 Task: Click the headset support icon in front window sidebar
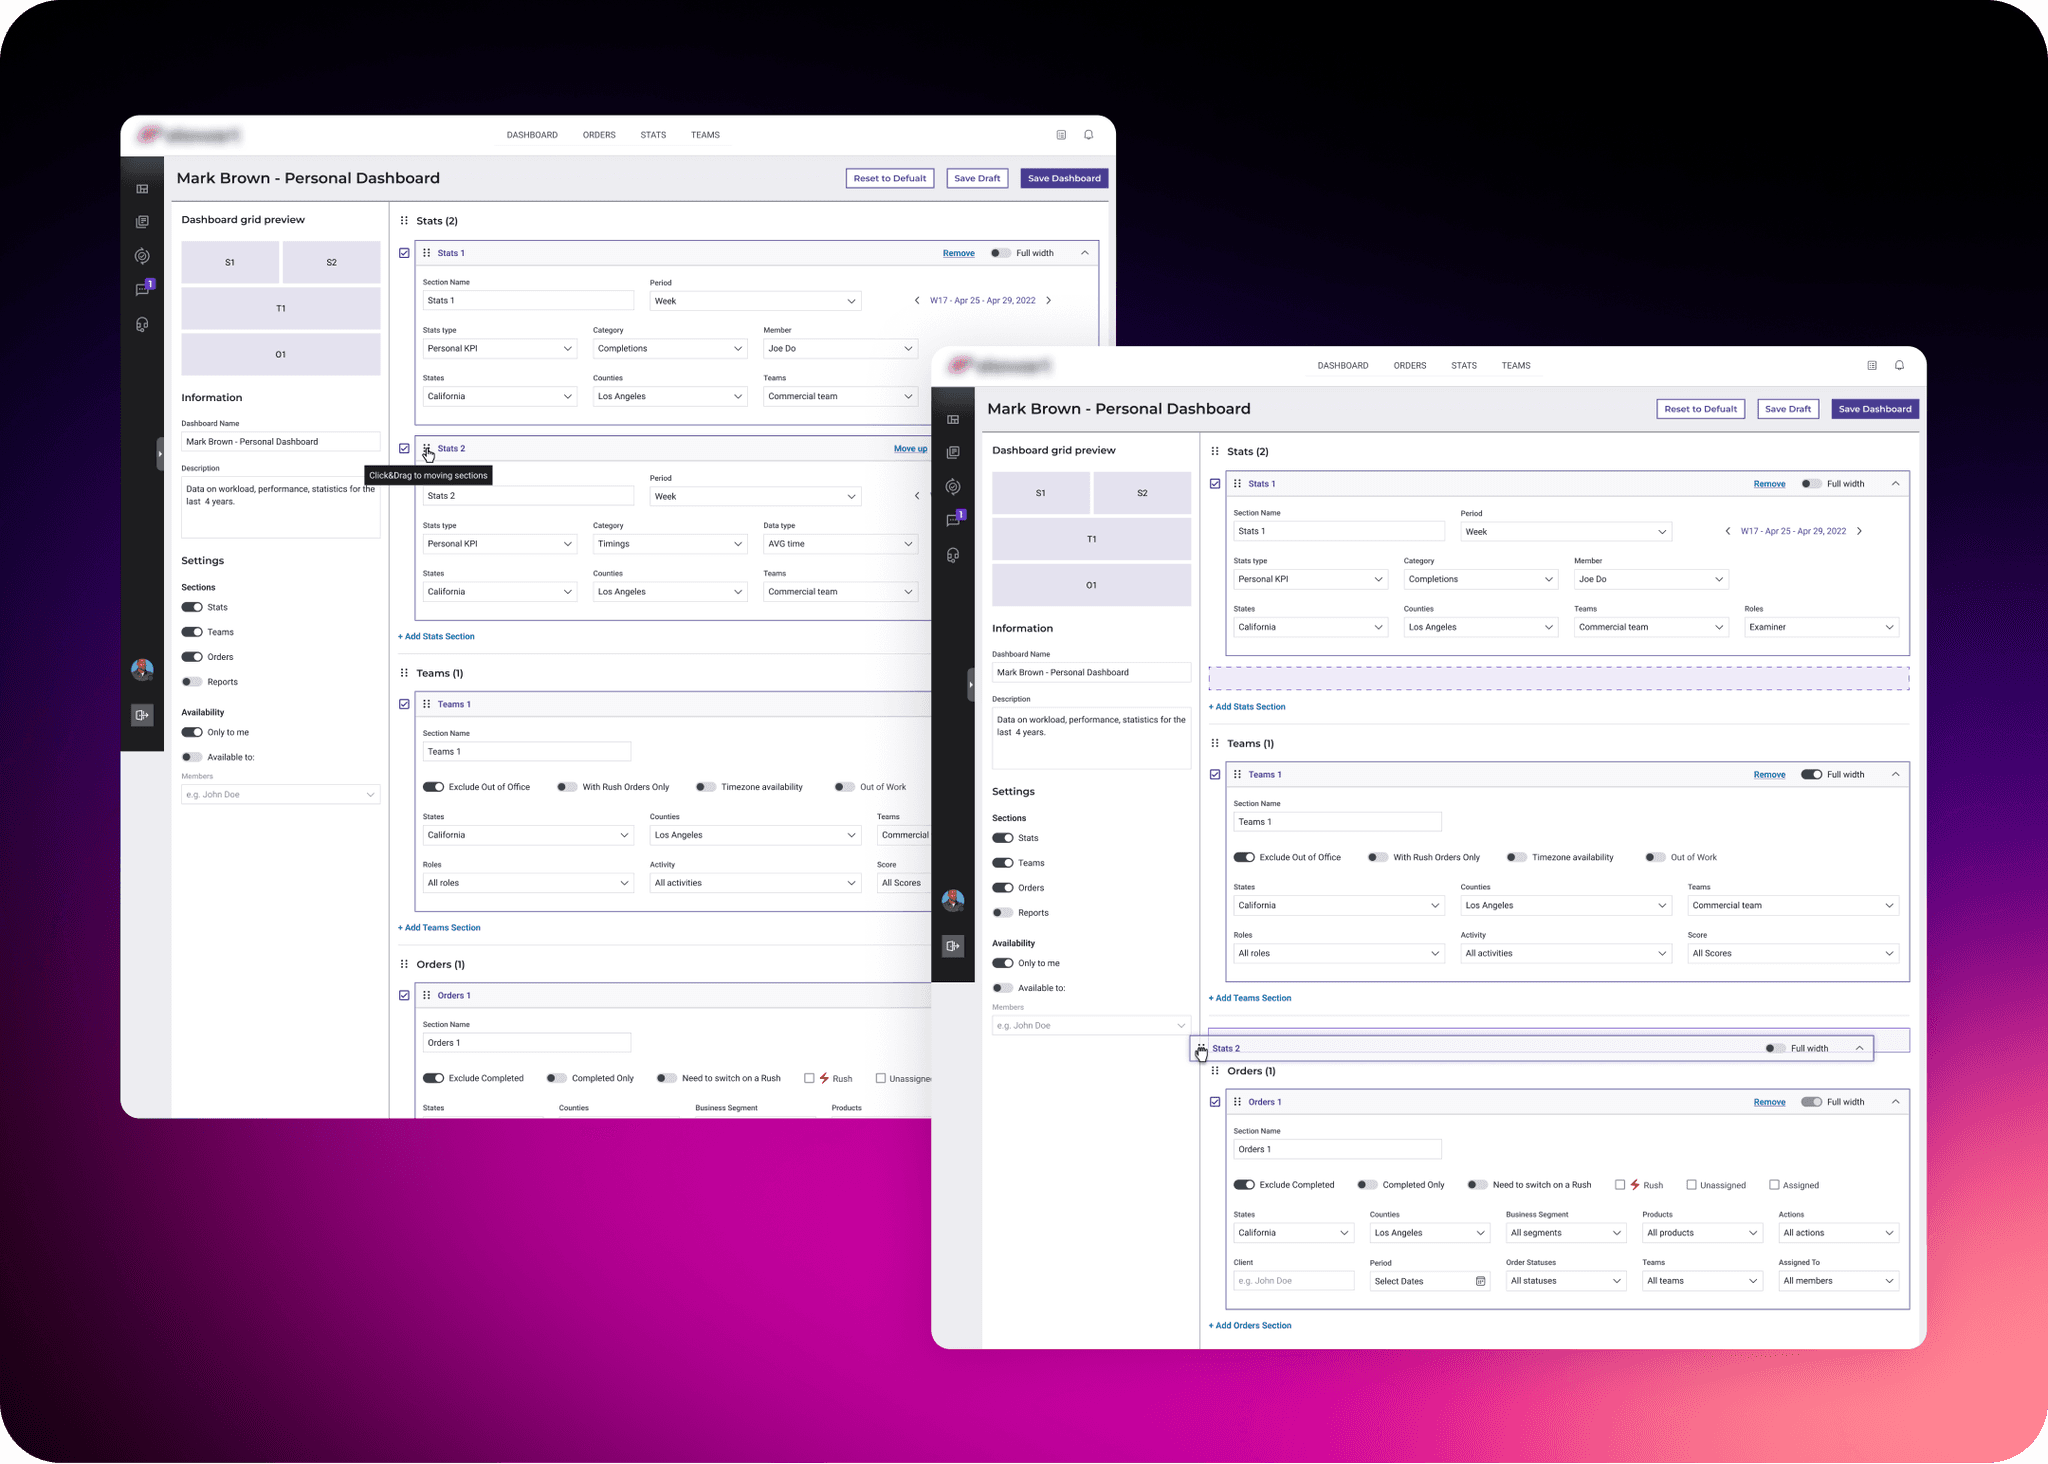tap(953, 555)
